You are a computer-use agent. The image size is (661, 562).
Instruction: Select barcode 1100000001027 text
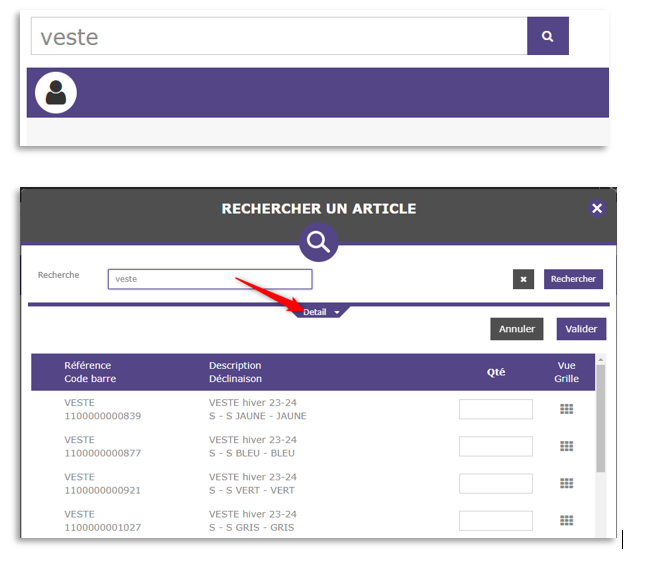coord(102,527)
